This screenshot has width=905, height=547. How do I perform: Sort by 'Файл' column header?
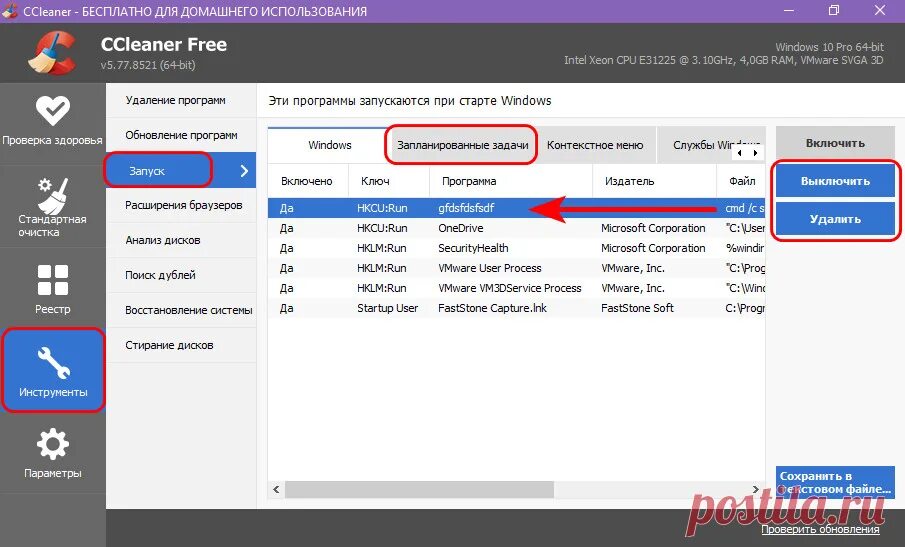(741, 181)
